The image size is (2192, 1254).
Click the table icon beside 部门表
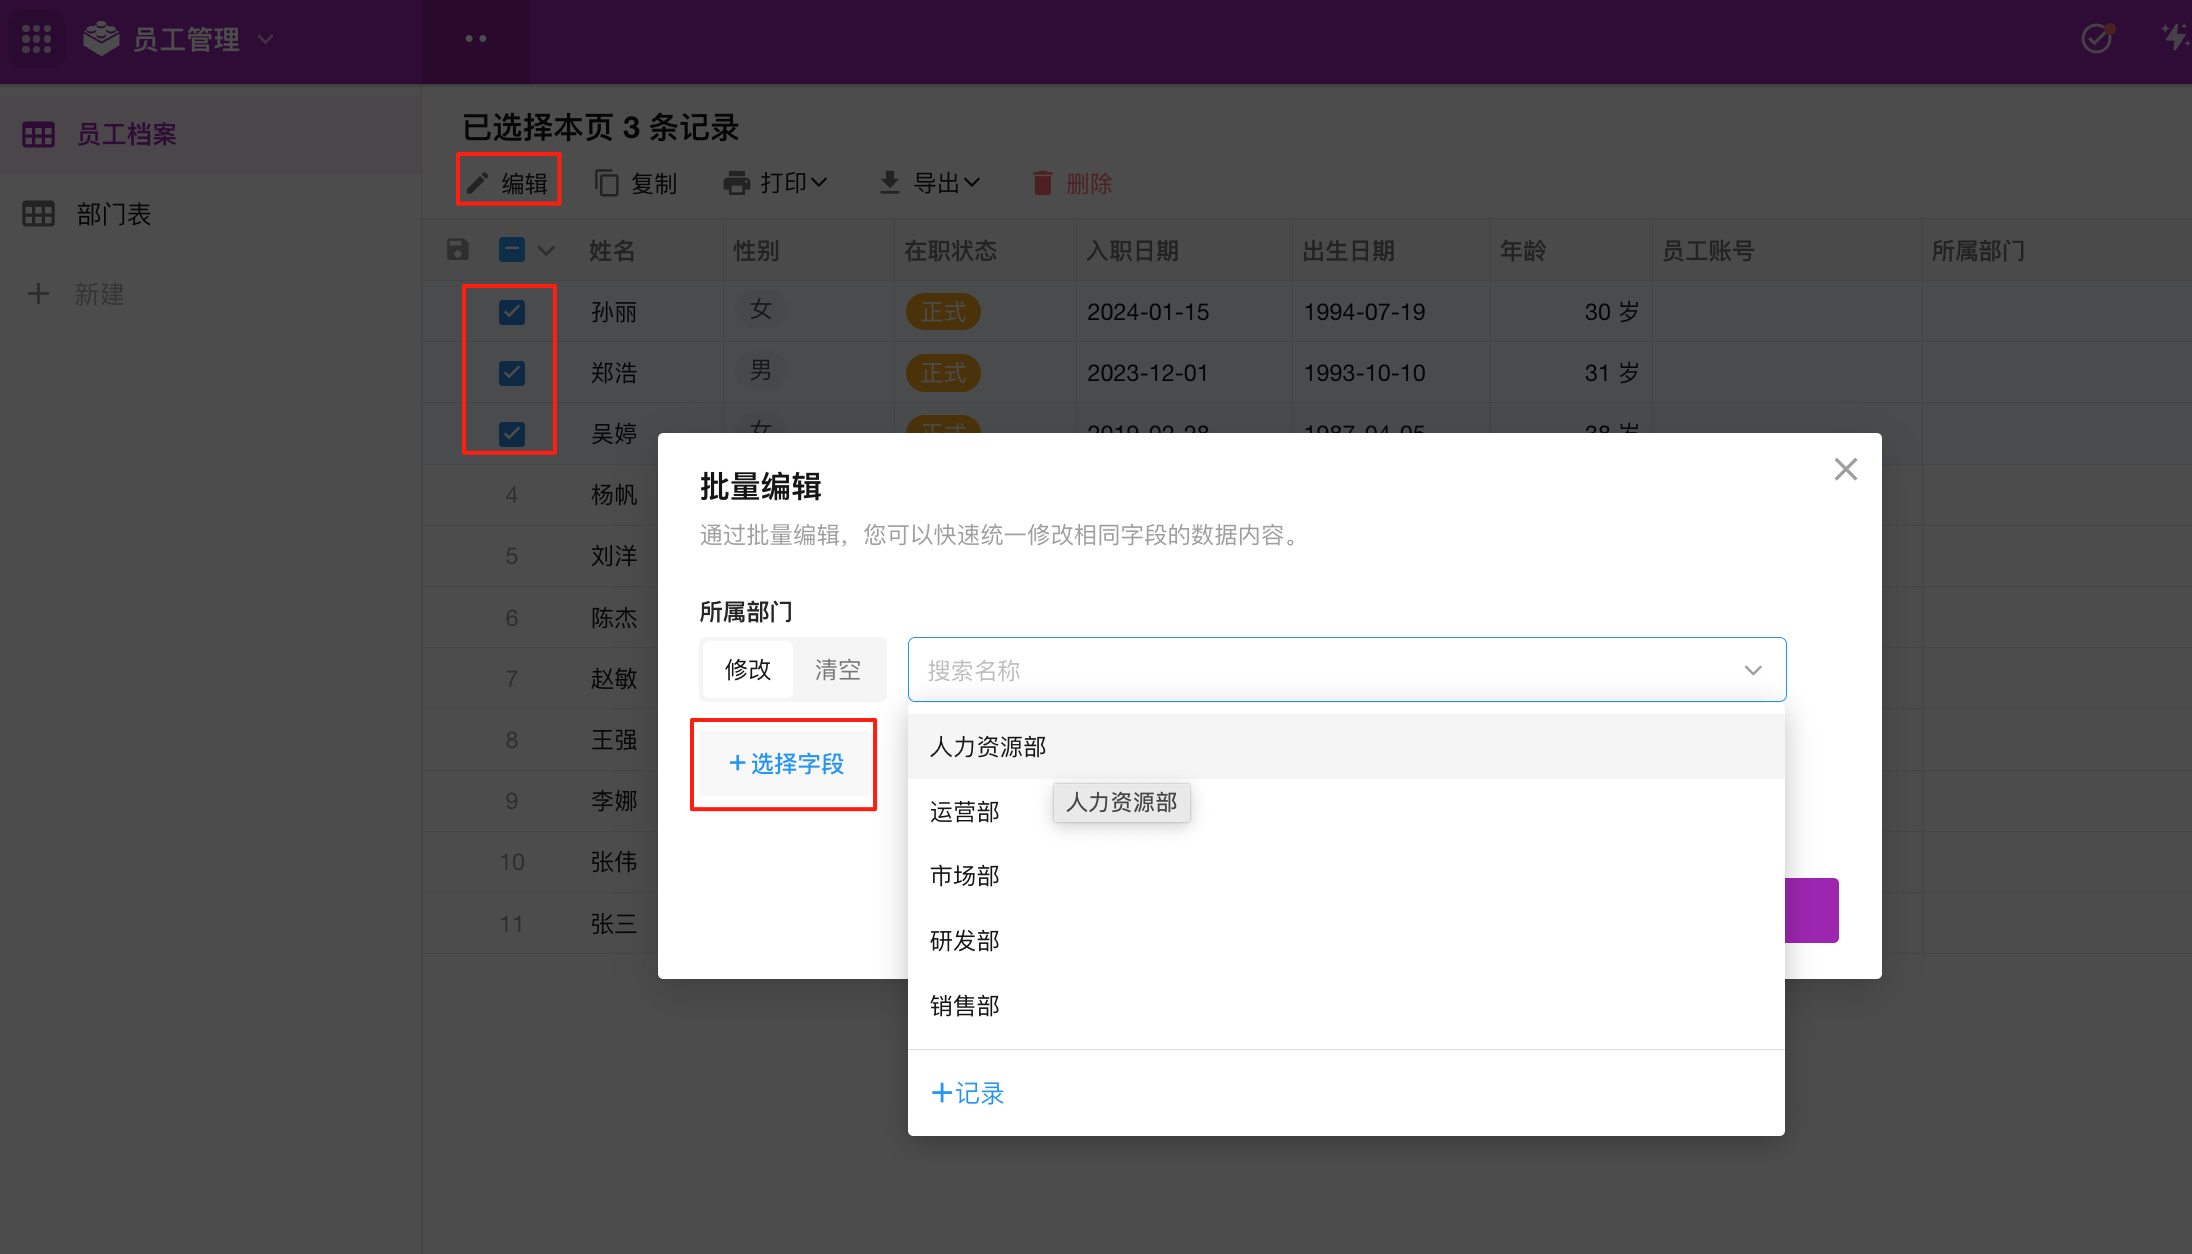pyautogui.click(x=39, y=214)
